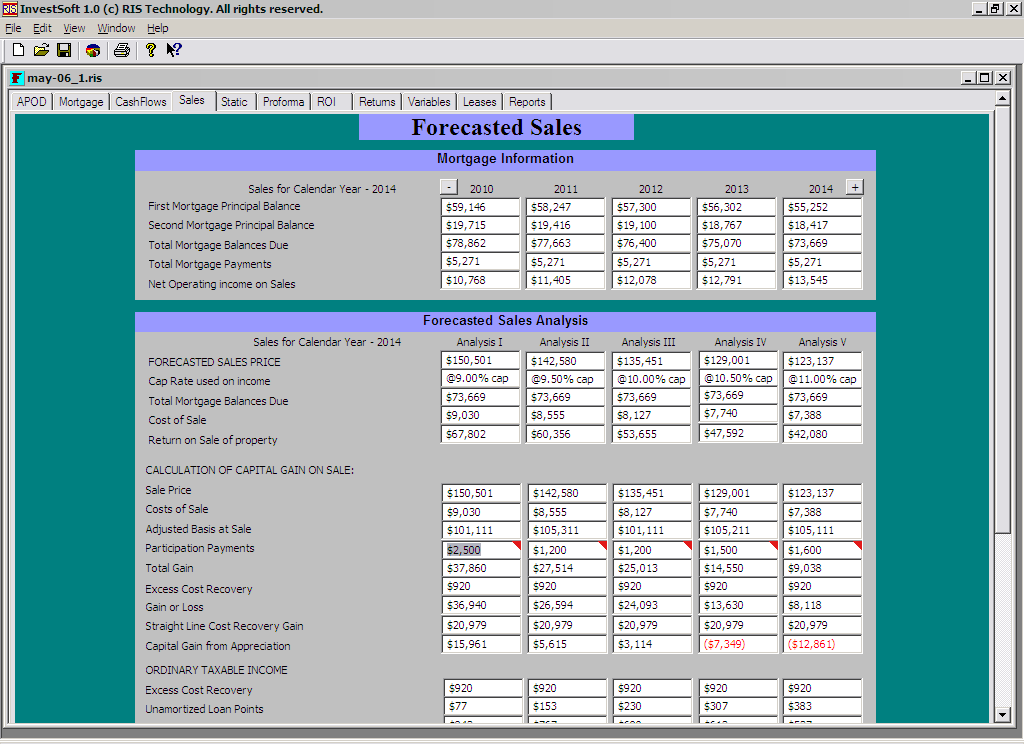Click the minus button before 2010
Viewport: 1024px width, 744px height.
[449, 187]
